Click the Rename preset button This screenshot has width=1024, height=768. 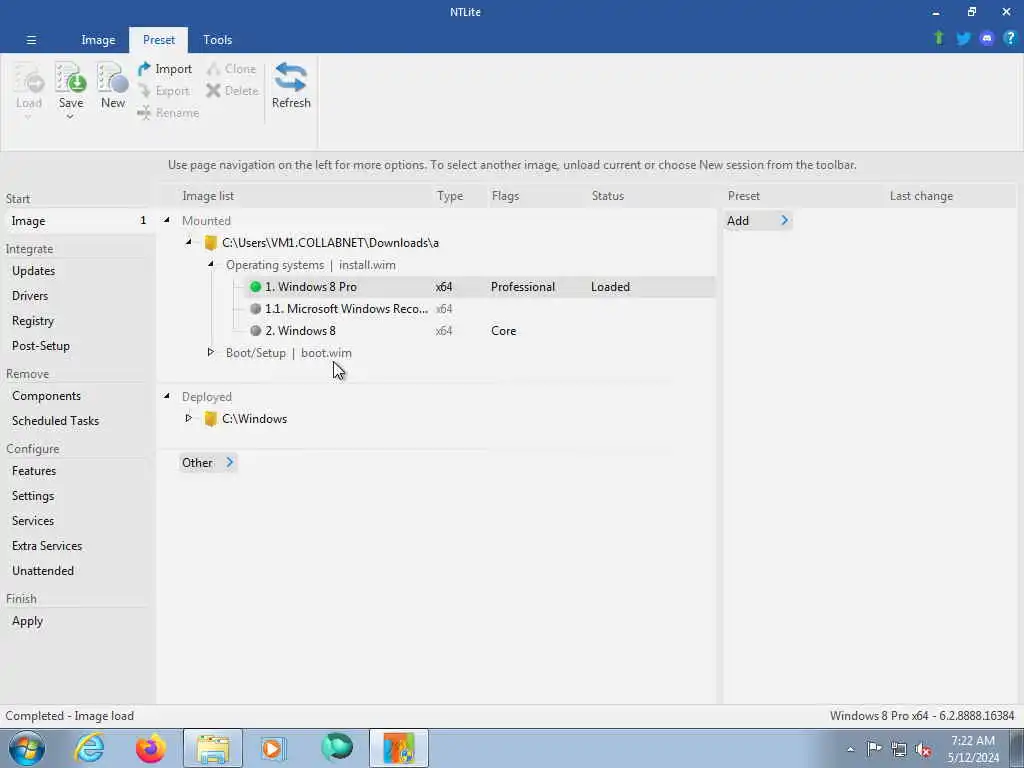coord(168,113)
